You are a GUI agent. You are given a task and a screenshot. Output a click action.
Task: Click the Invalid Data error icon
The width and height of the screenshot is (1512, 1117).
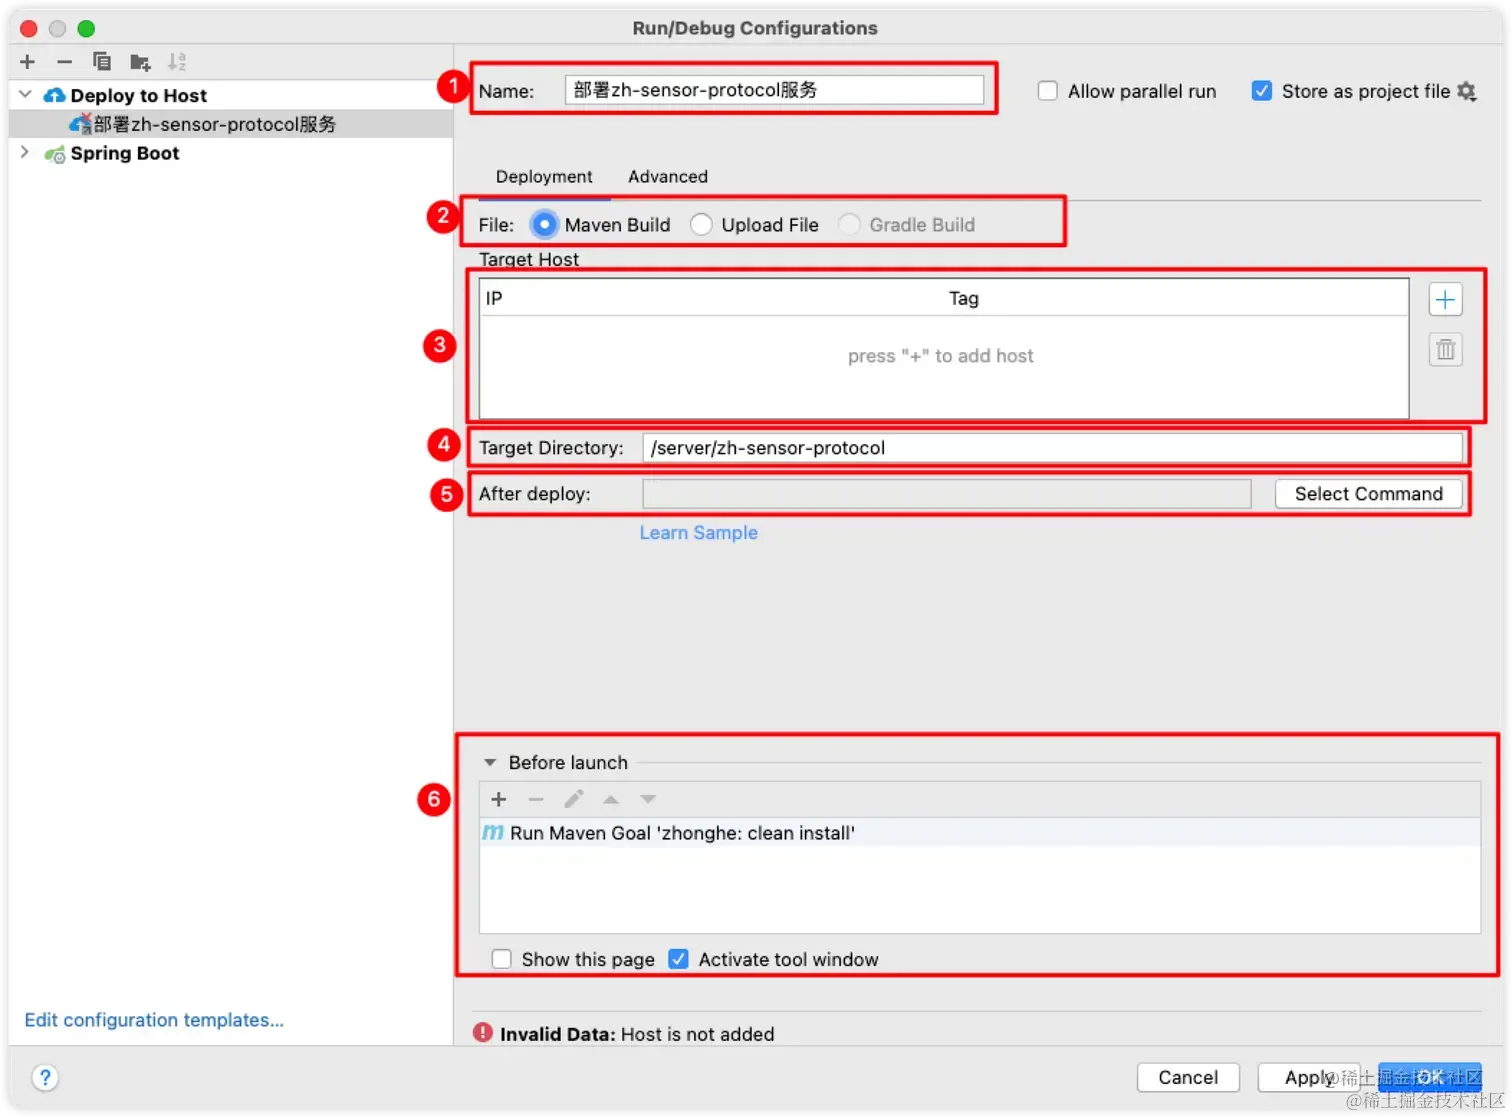pyautogui.click(x=483, y=1032)
